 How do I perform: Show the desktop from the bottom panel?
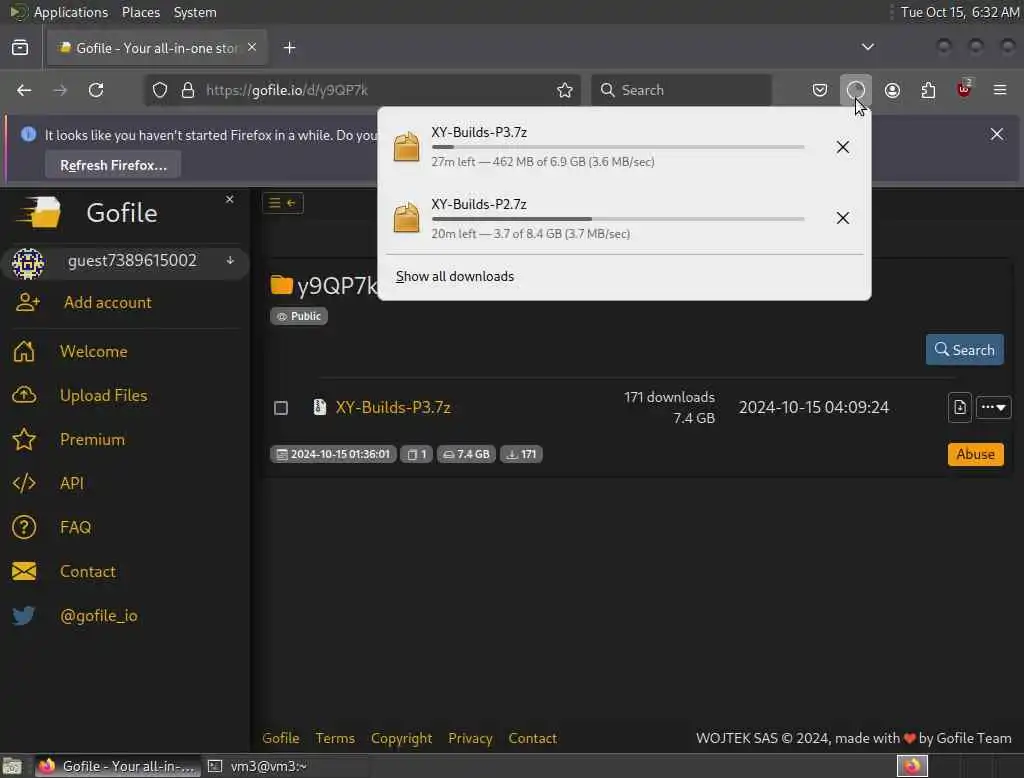pos(12,766)
